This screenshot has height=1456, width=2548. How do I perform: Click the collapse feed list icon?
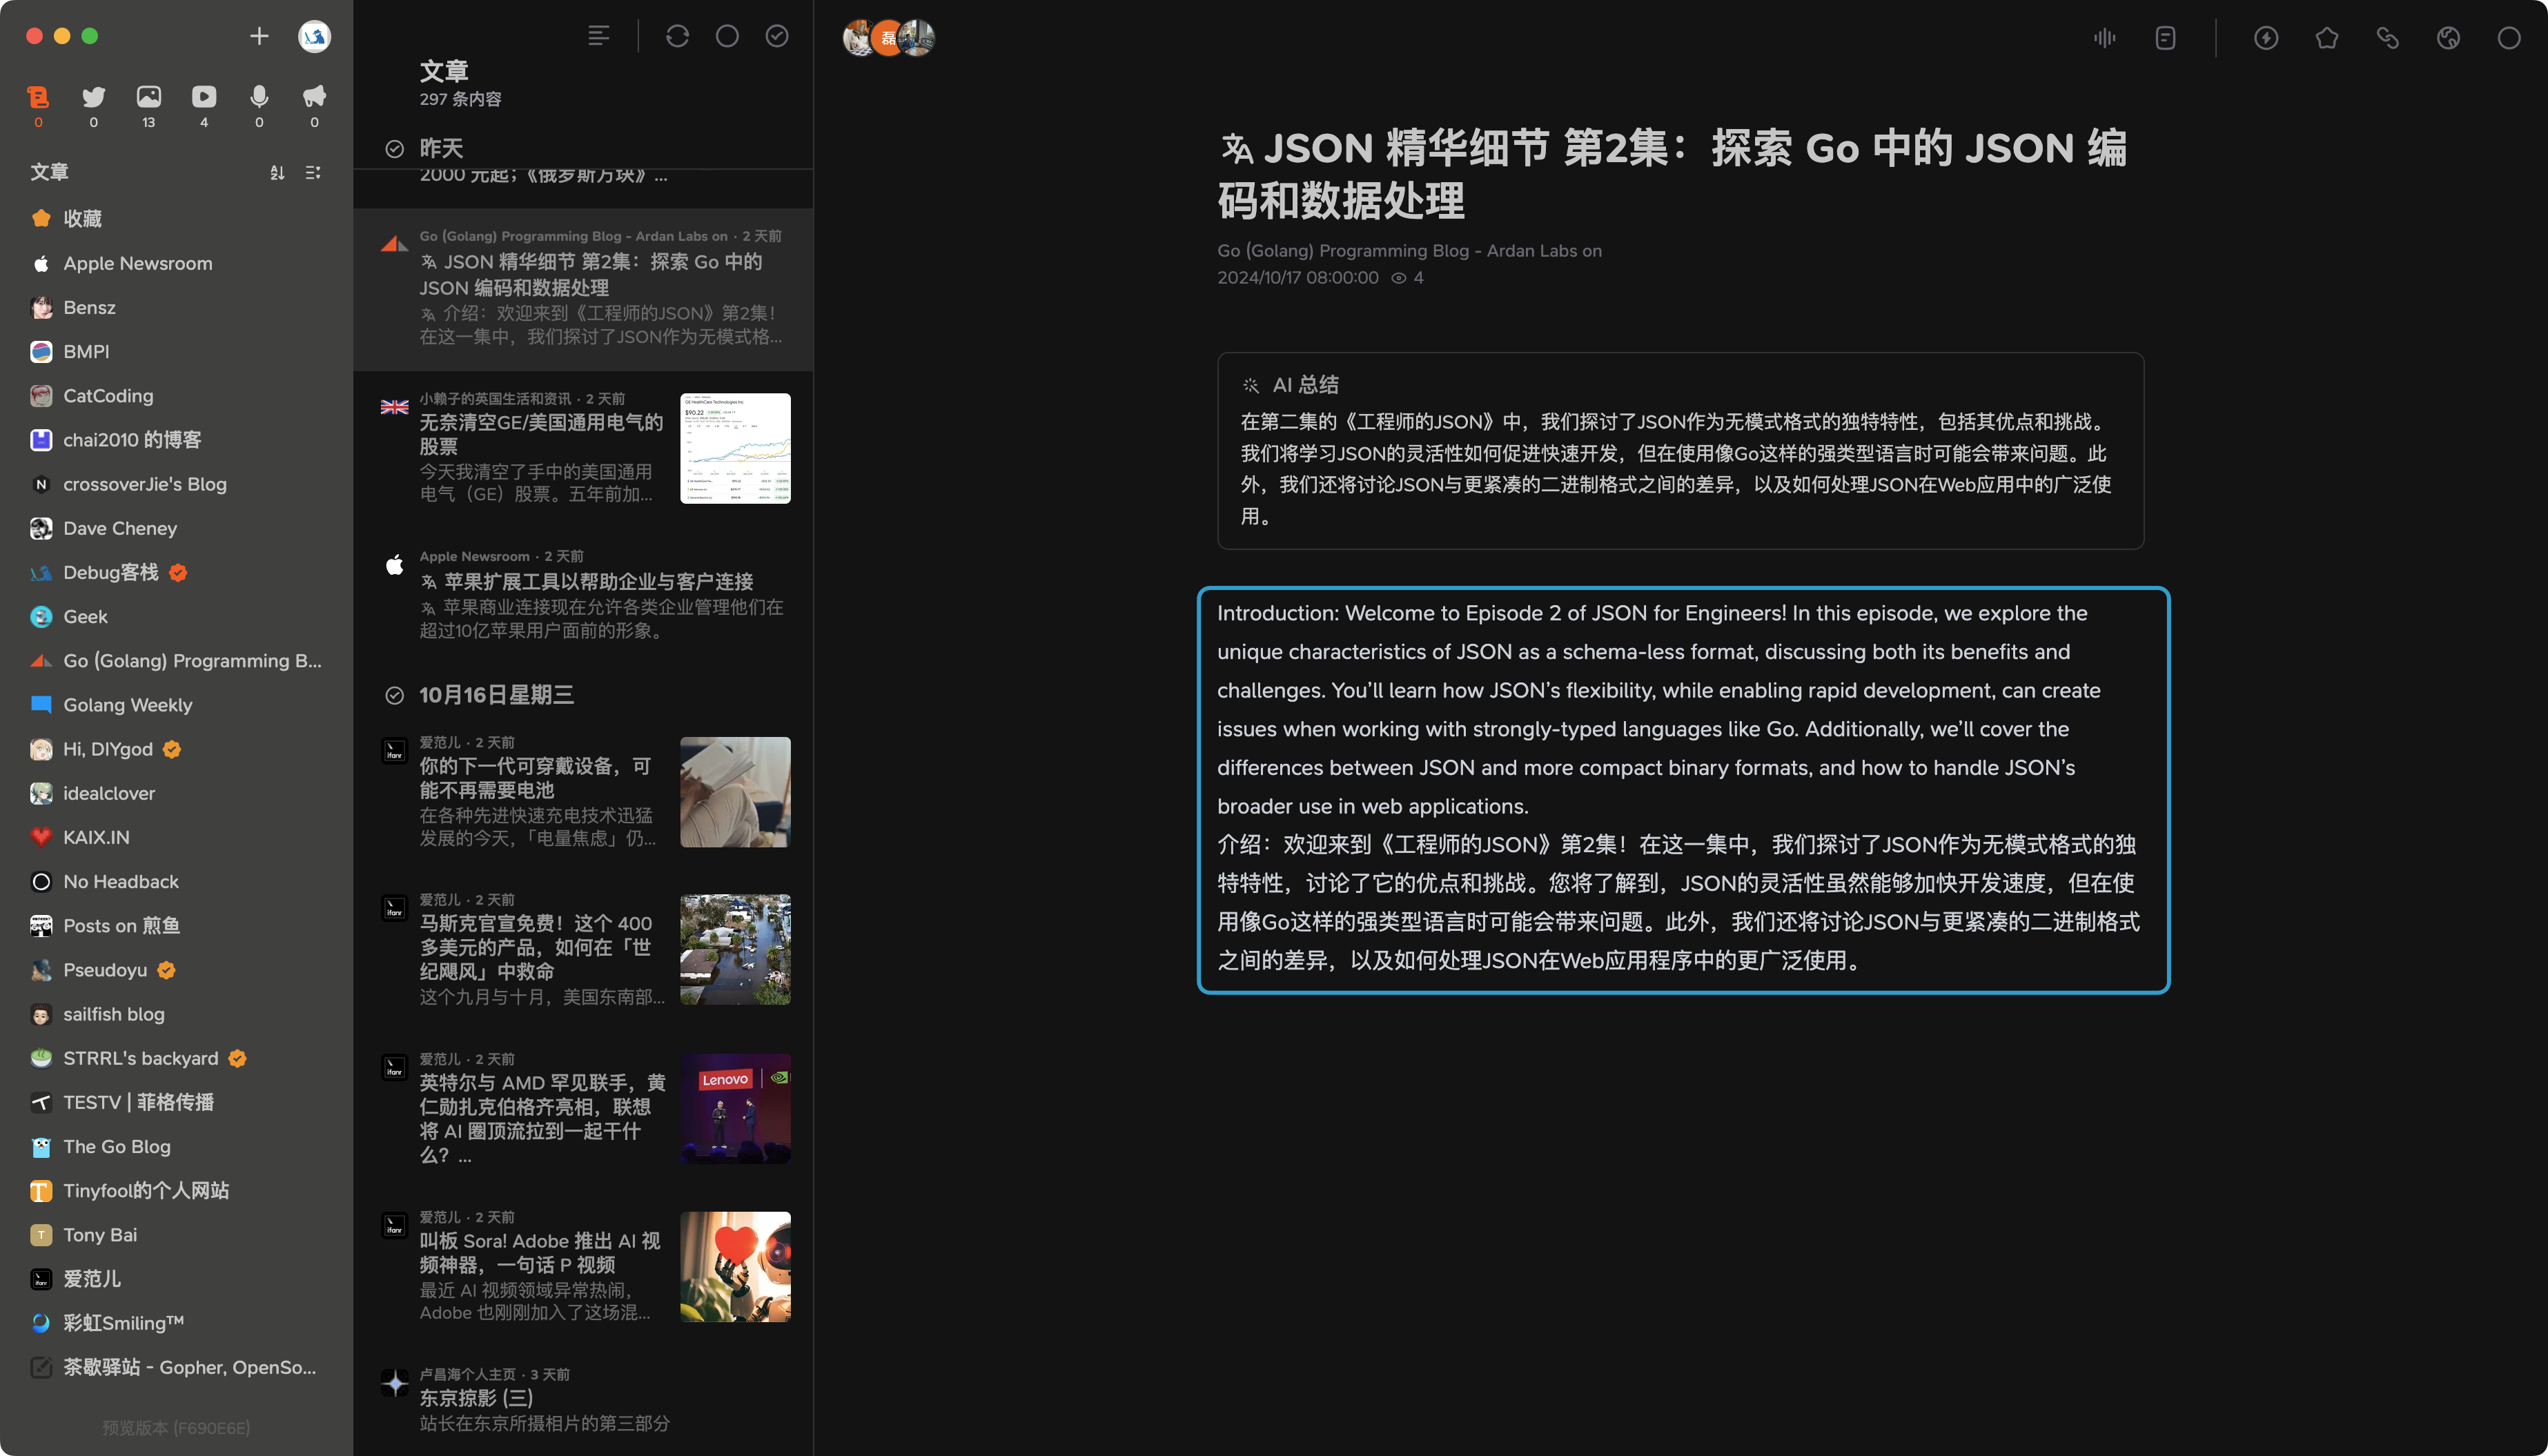[313, 172]
